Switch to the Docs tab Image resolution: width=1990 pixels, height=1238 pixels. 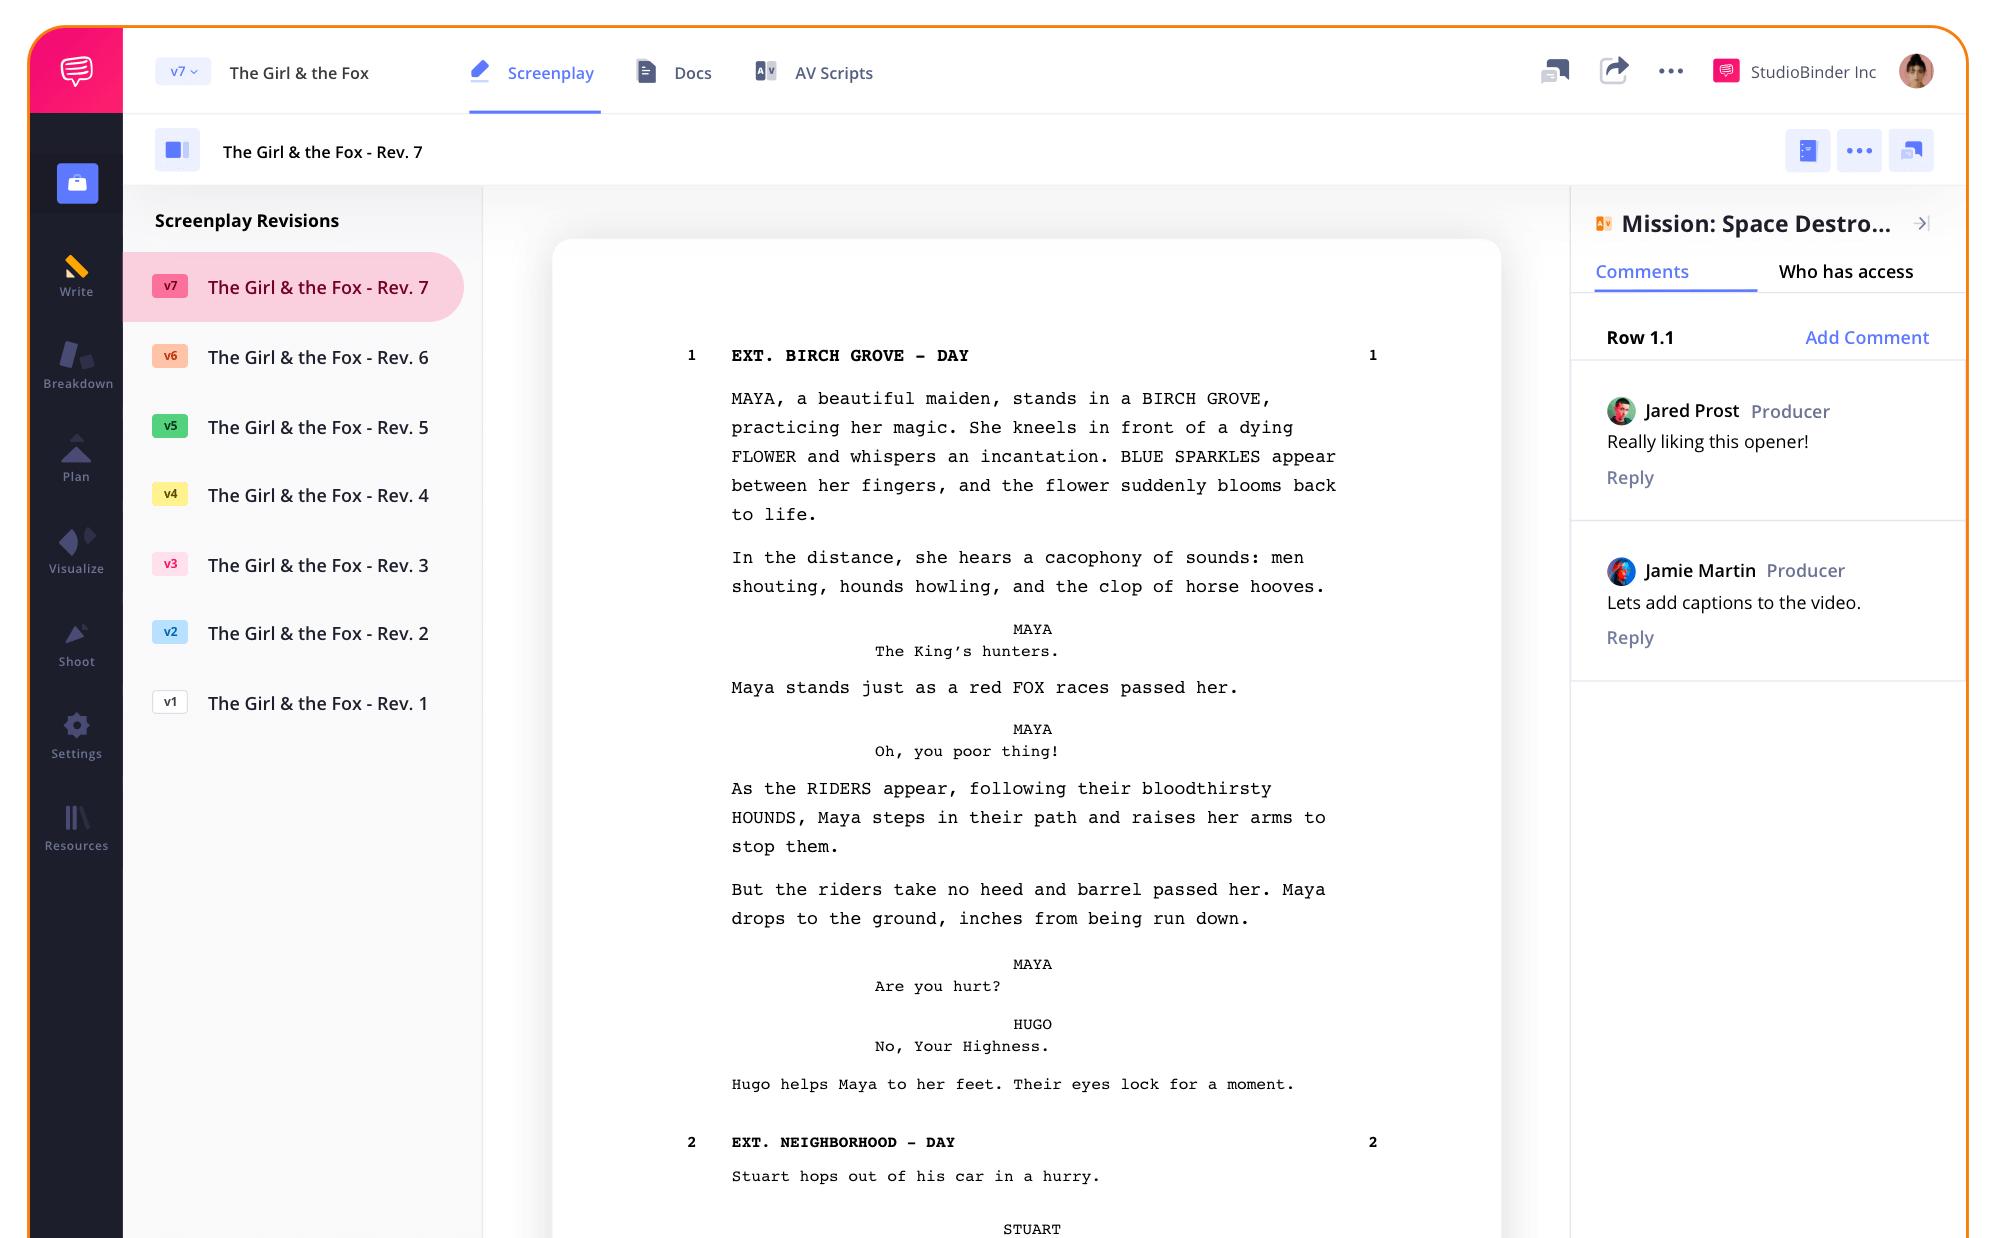tap(692, 72)
